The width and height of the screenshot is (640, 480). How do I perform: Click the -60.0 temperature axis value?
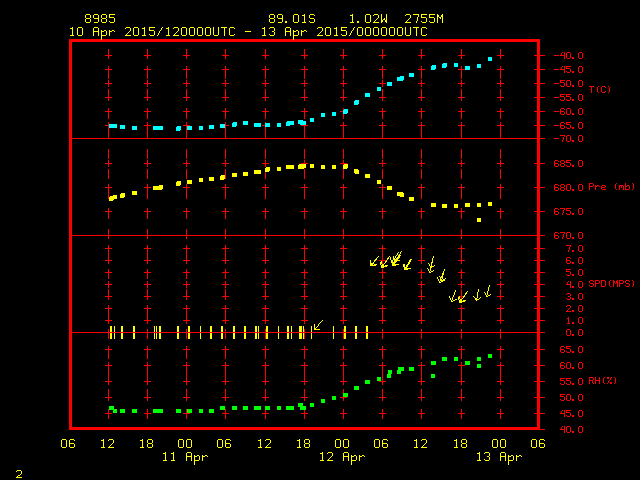coord(568,111)
